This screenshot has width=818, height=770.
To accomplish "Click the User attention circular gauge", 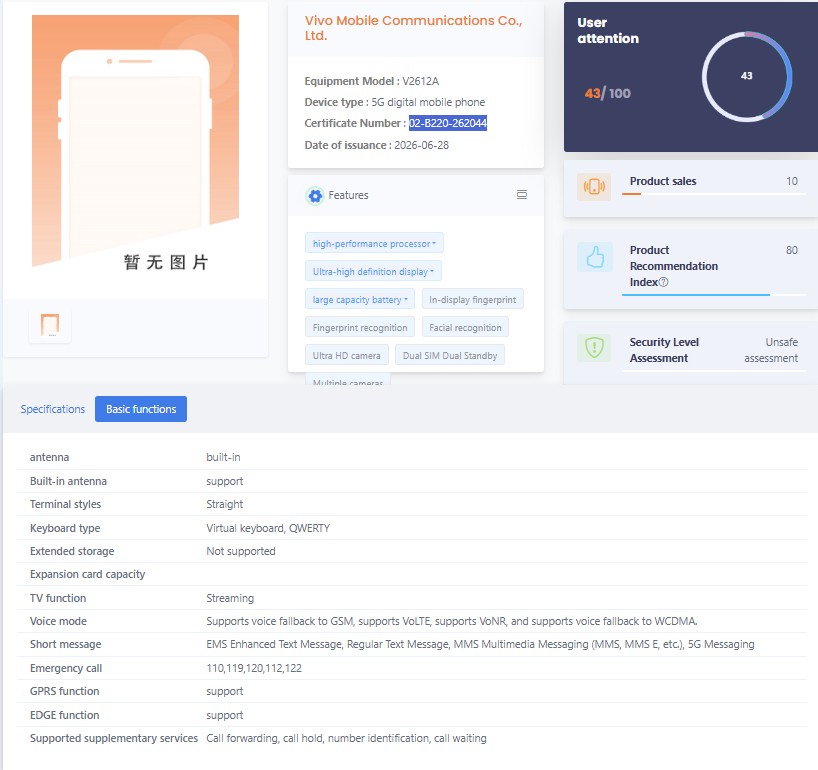I will pyautogui.click(x=747, y=77).
